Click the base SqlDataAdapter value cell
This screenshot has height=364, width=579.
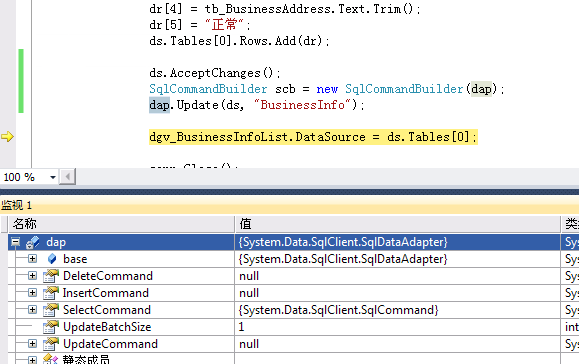(397, 259)
